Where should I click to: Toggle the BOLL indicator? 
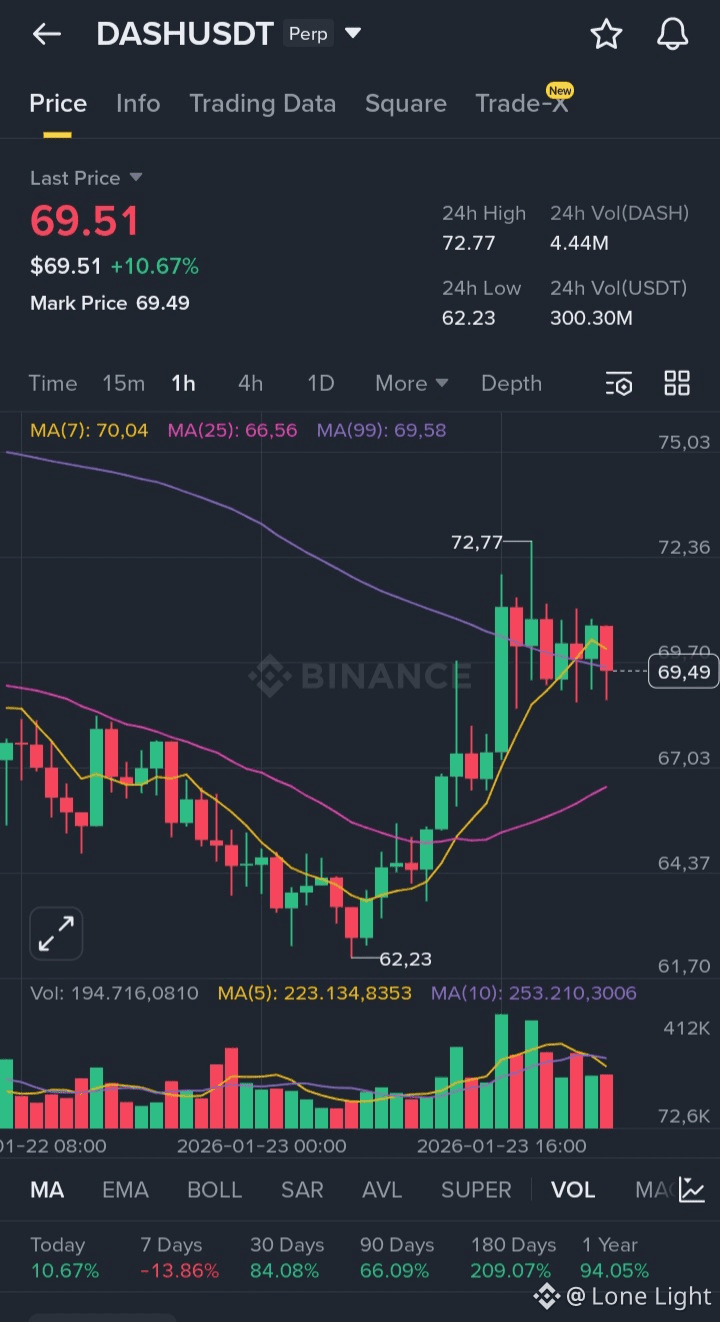coord(215,1189)
